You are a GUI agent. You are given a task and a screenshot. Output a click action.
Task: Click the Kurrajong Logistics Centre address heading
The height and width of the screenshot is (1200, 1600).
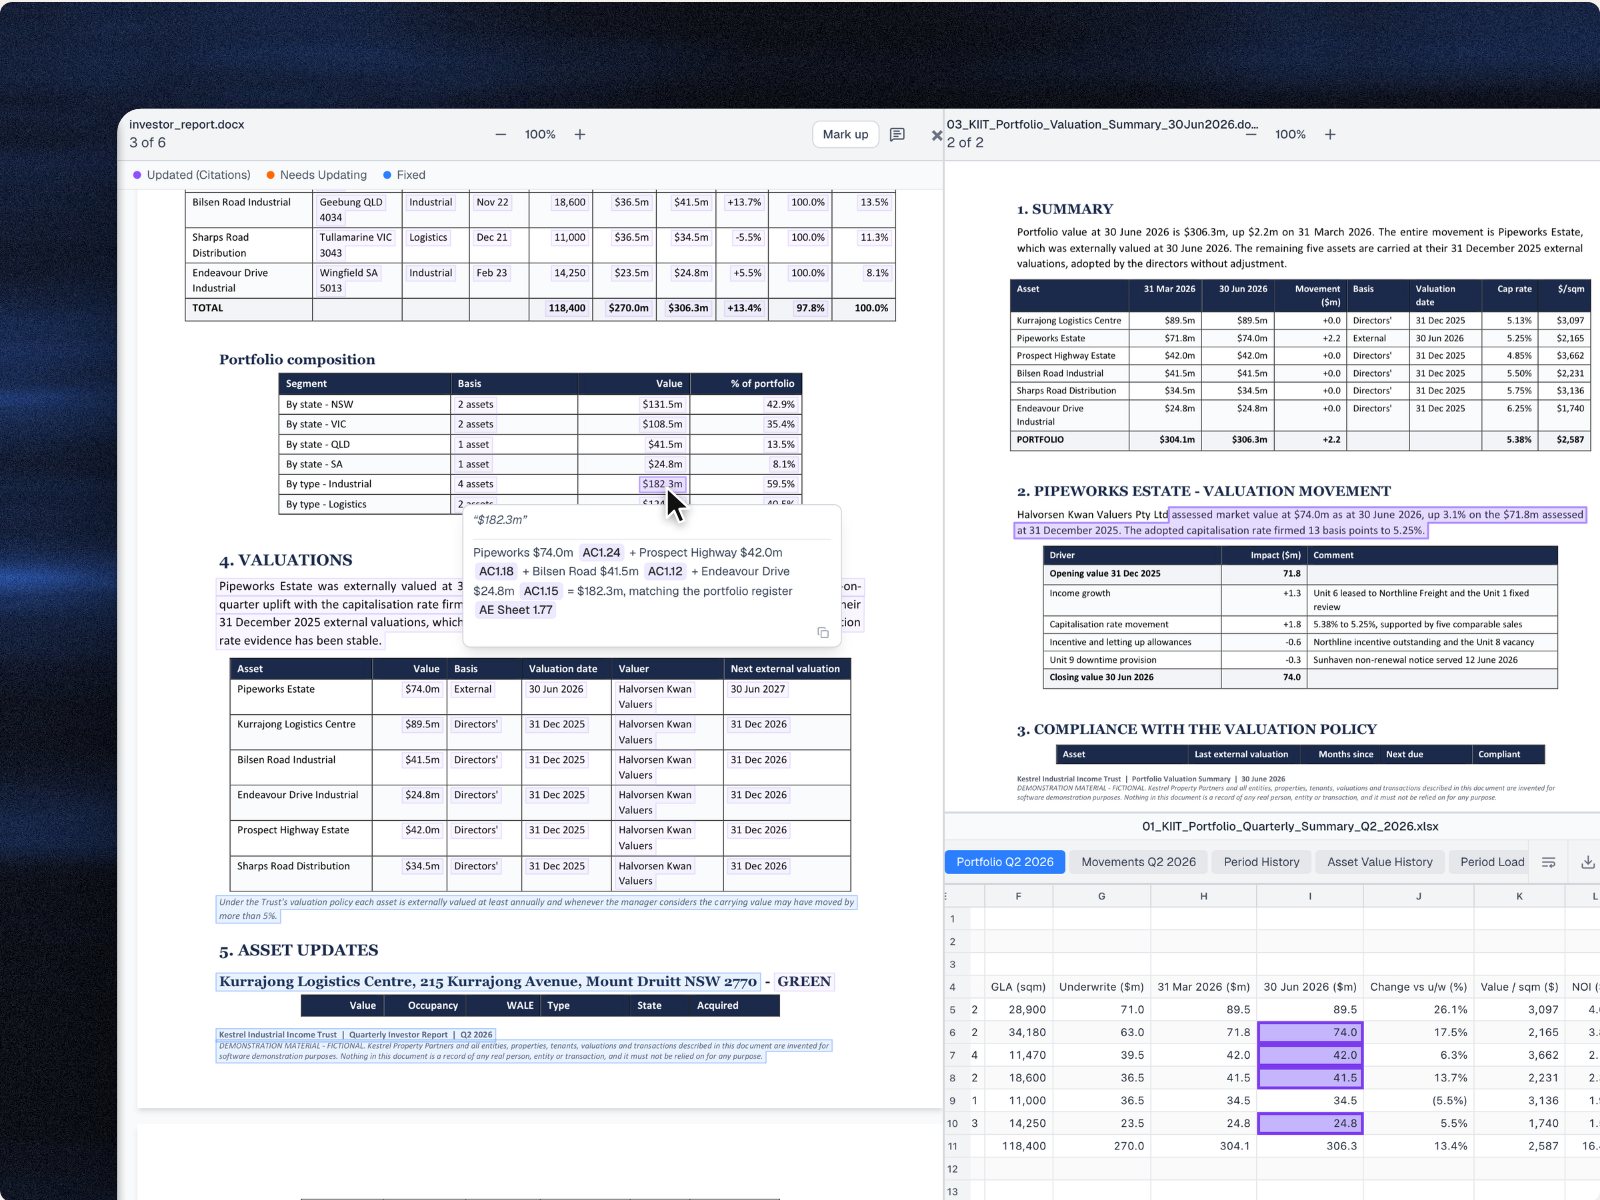[488, 982]
